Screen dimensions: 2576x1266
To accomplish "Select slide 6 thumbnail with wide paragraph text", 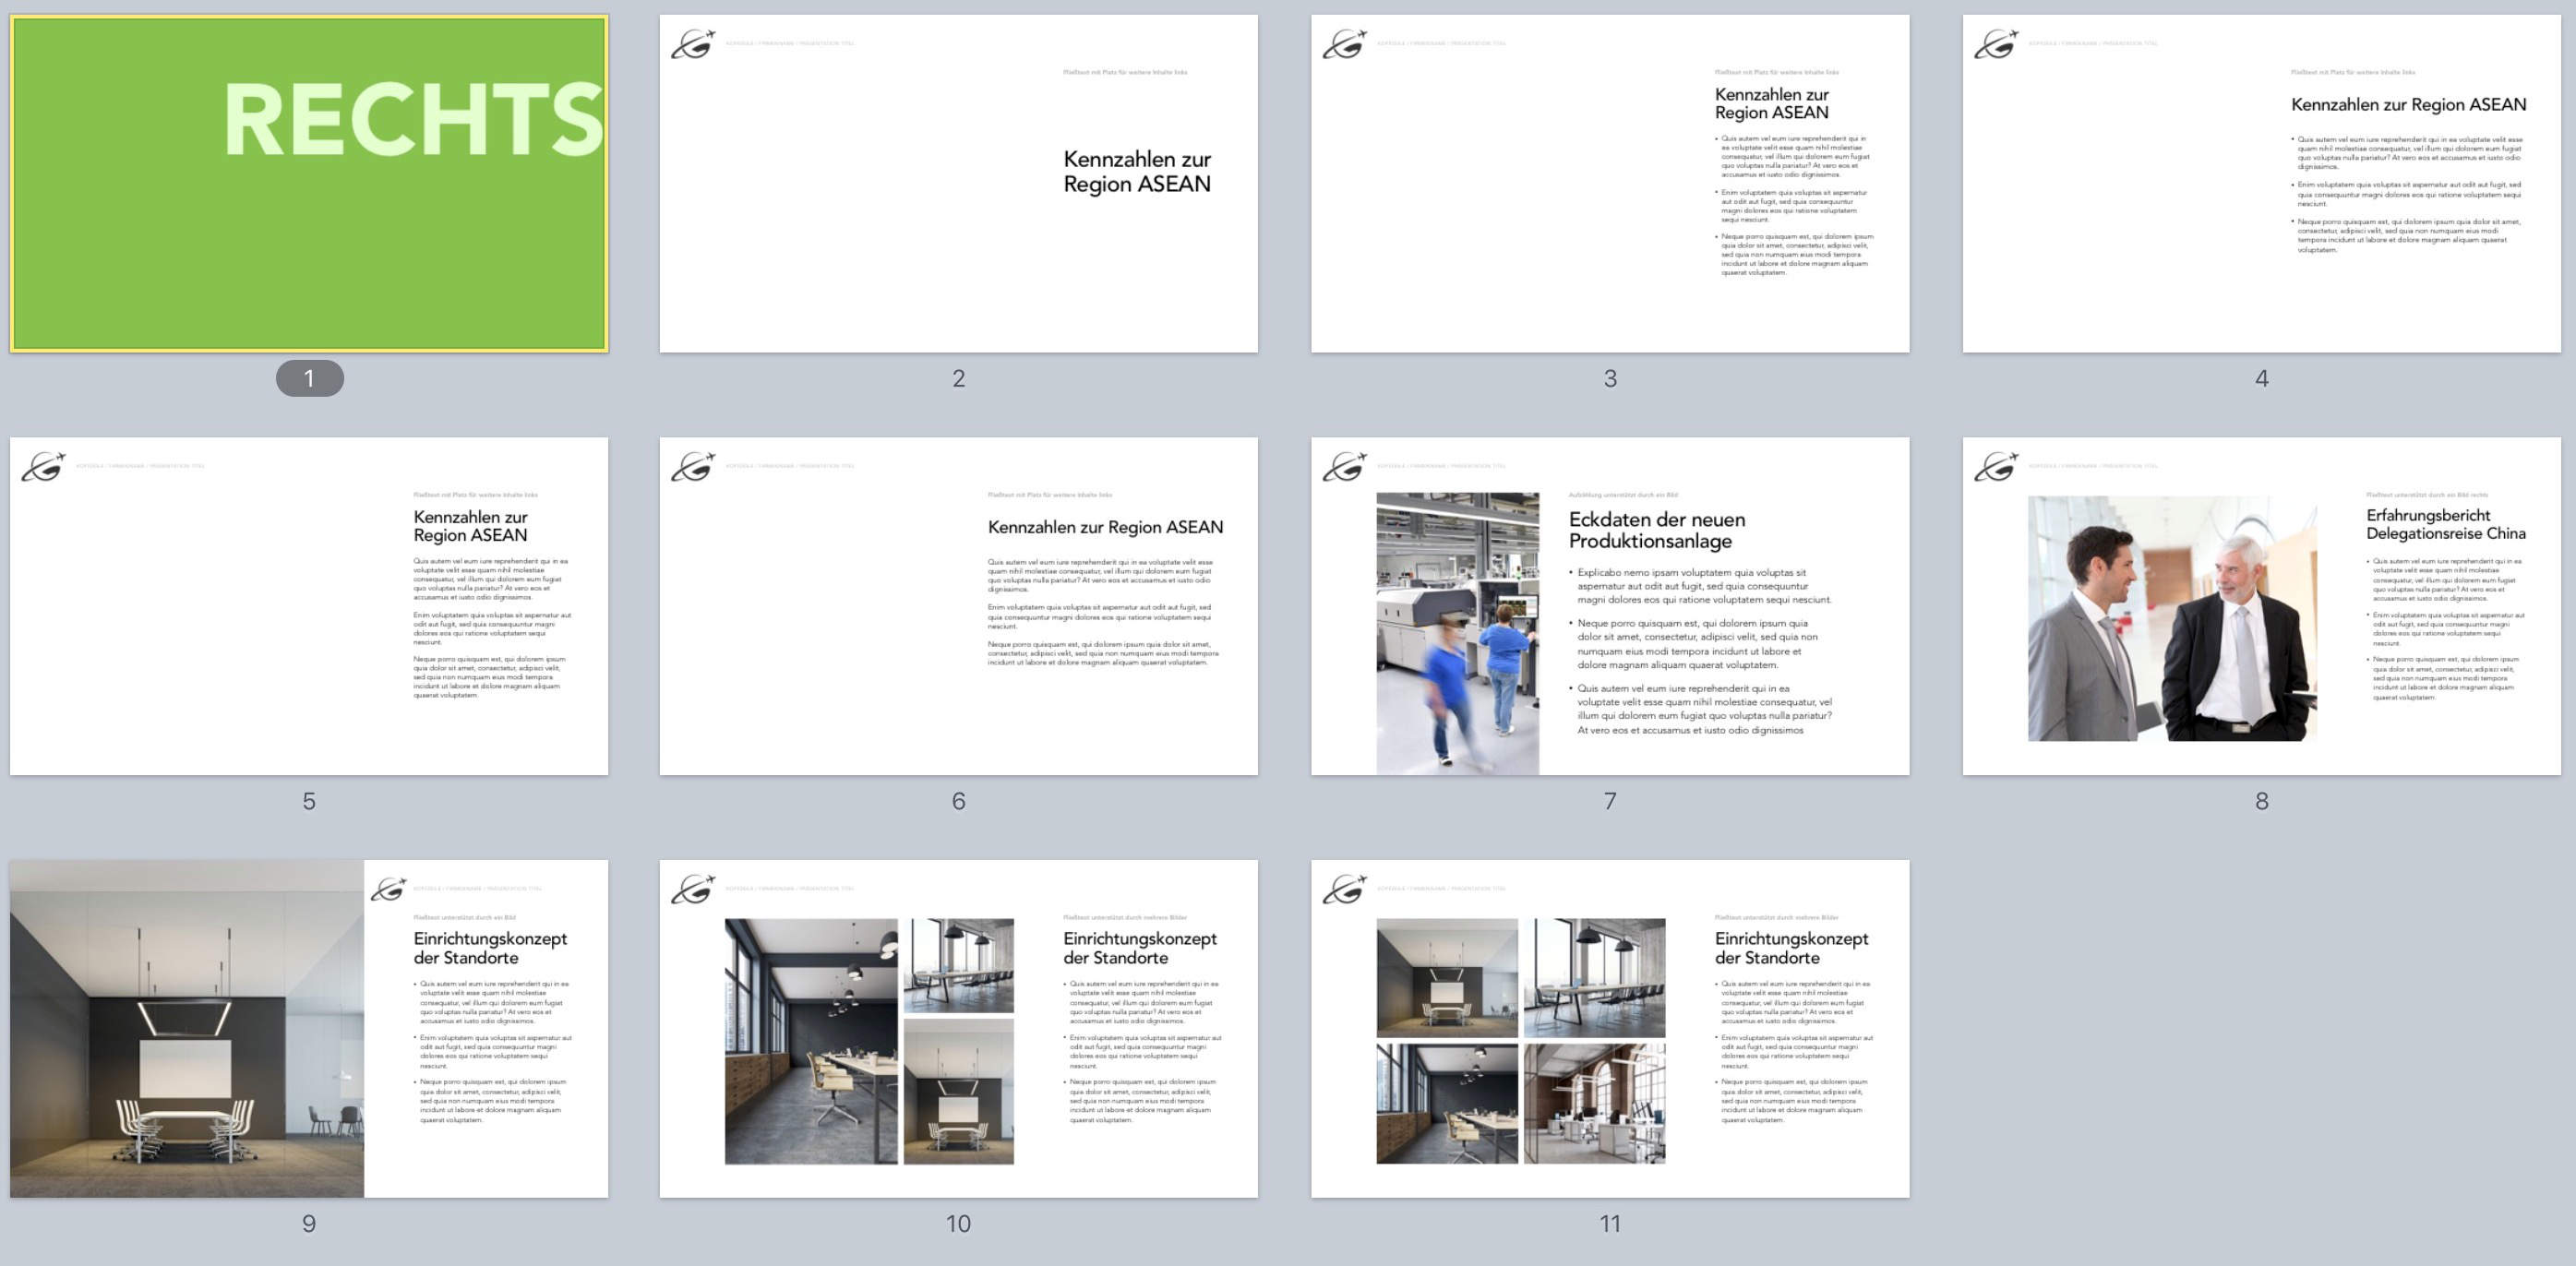I will click(x=958, y=605).
